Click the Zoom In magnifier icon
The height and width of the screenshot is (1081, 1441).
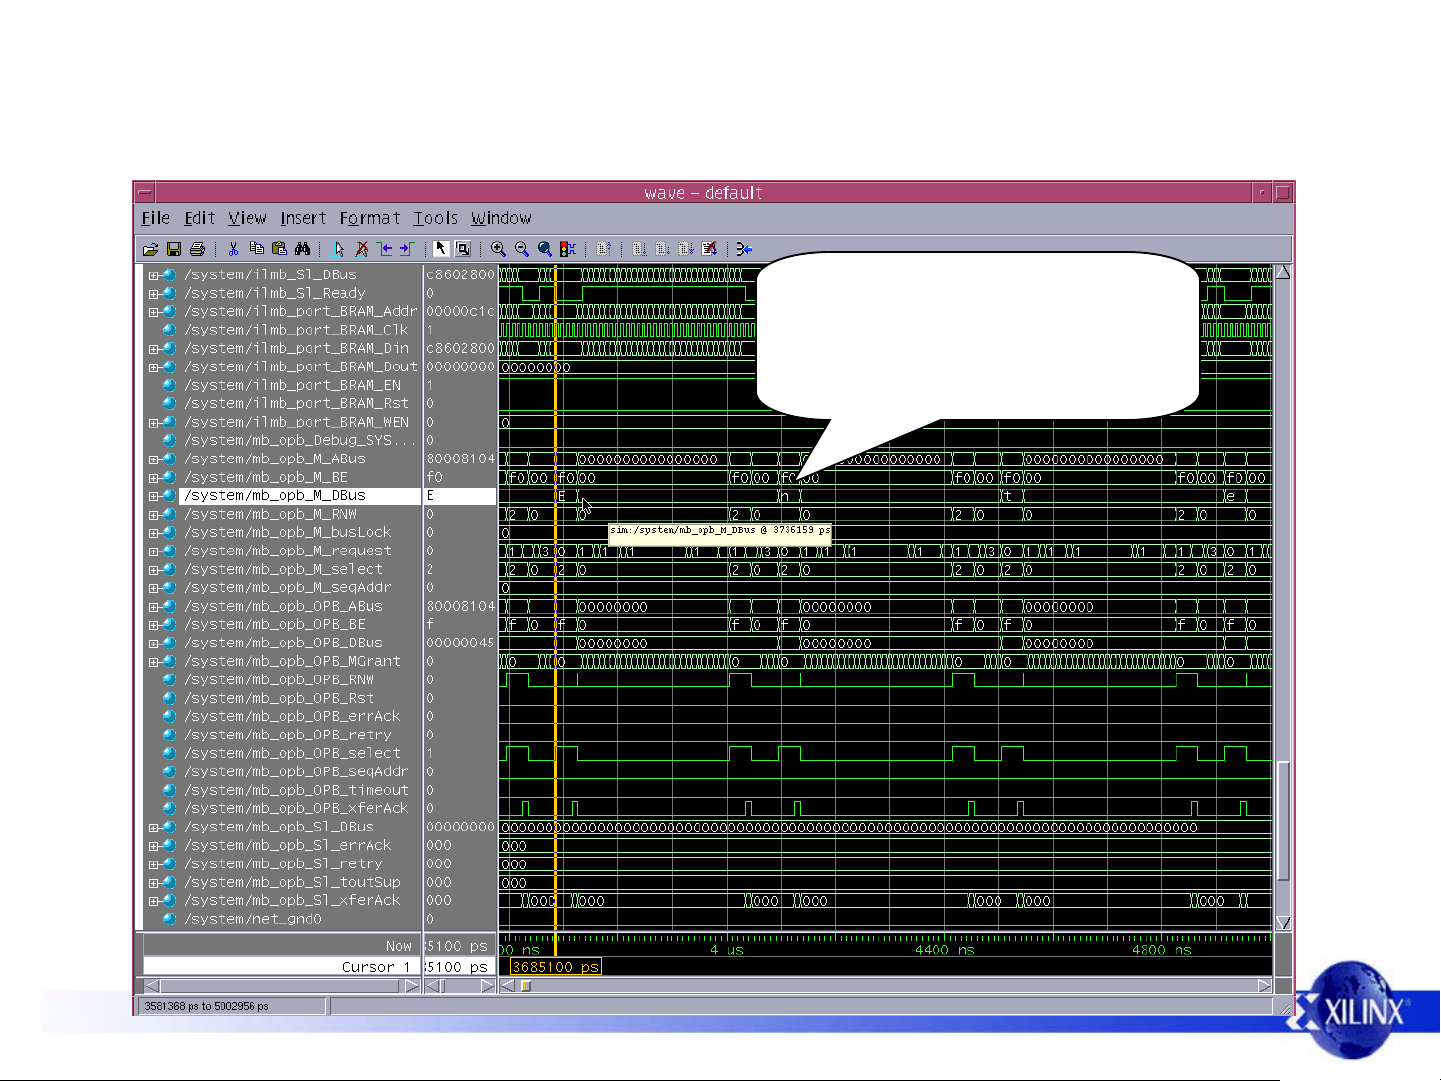(x=498, y=249)
